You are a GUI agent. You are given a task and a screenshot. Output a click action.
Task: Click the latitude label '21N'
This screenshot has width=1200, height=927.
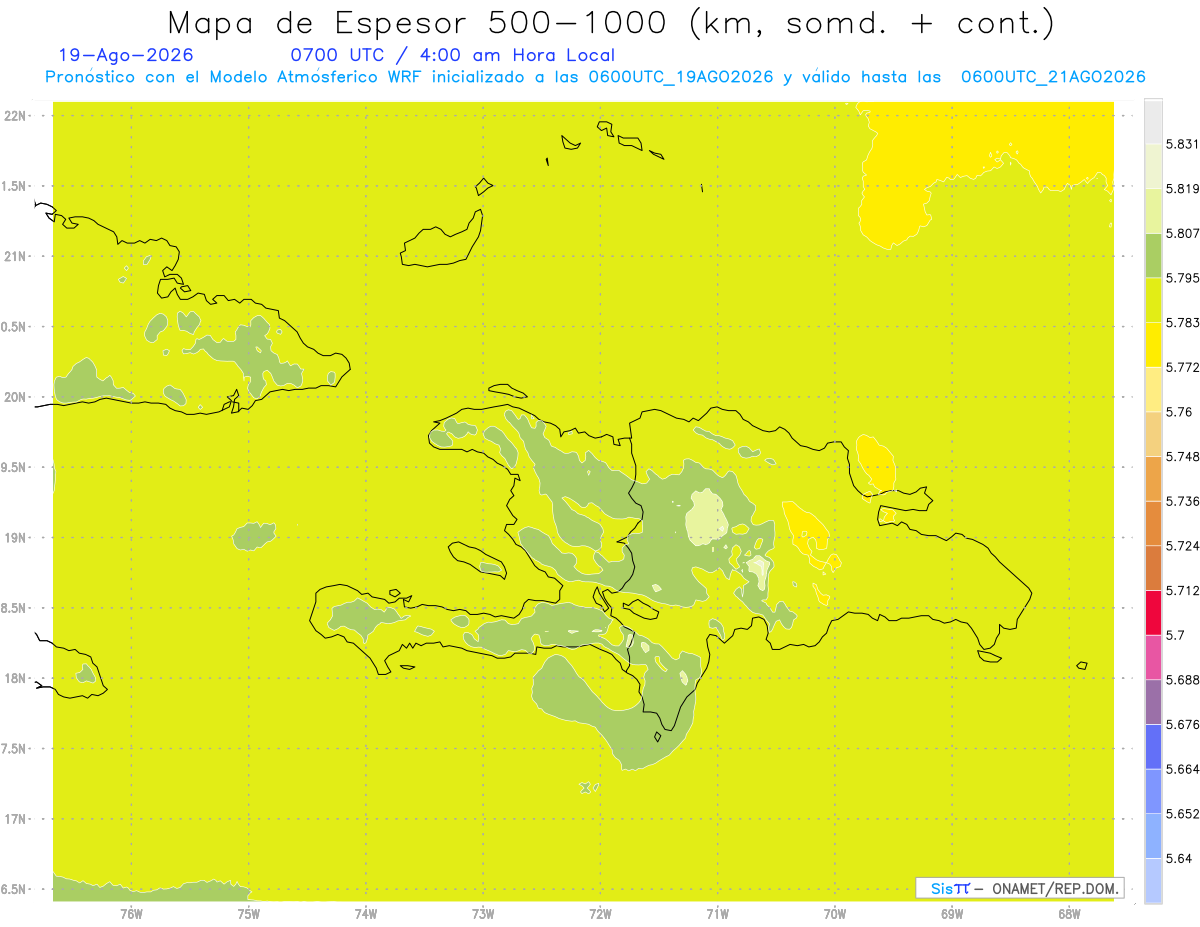15,256
